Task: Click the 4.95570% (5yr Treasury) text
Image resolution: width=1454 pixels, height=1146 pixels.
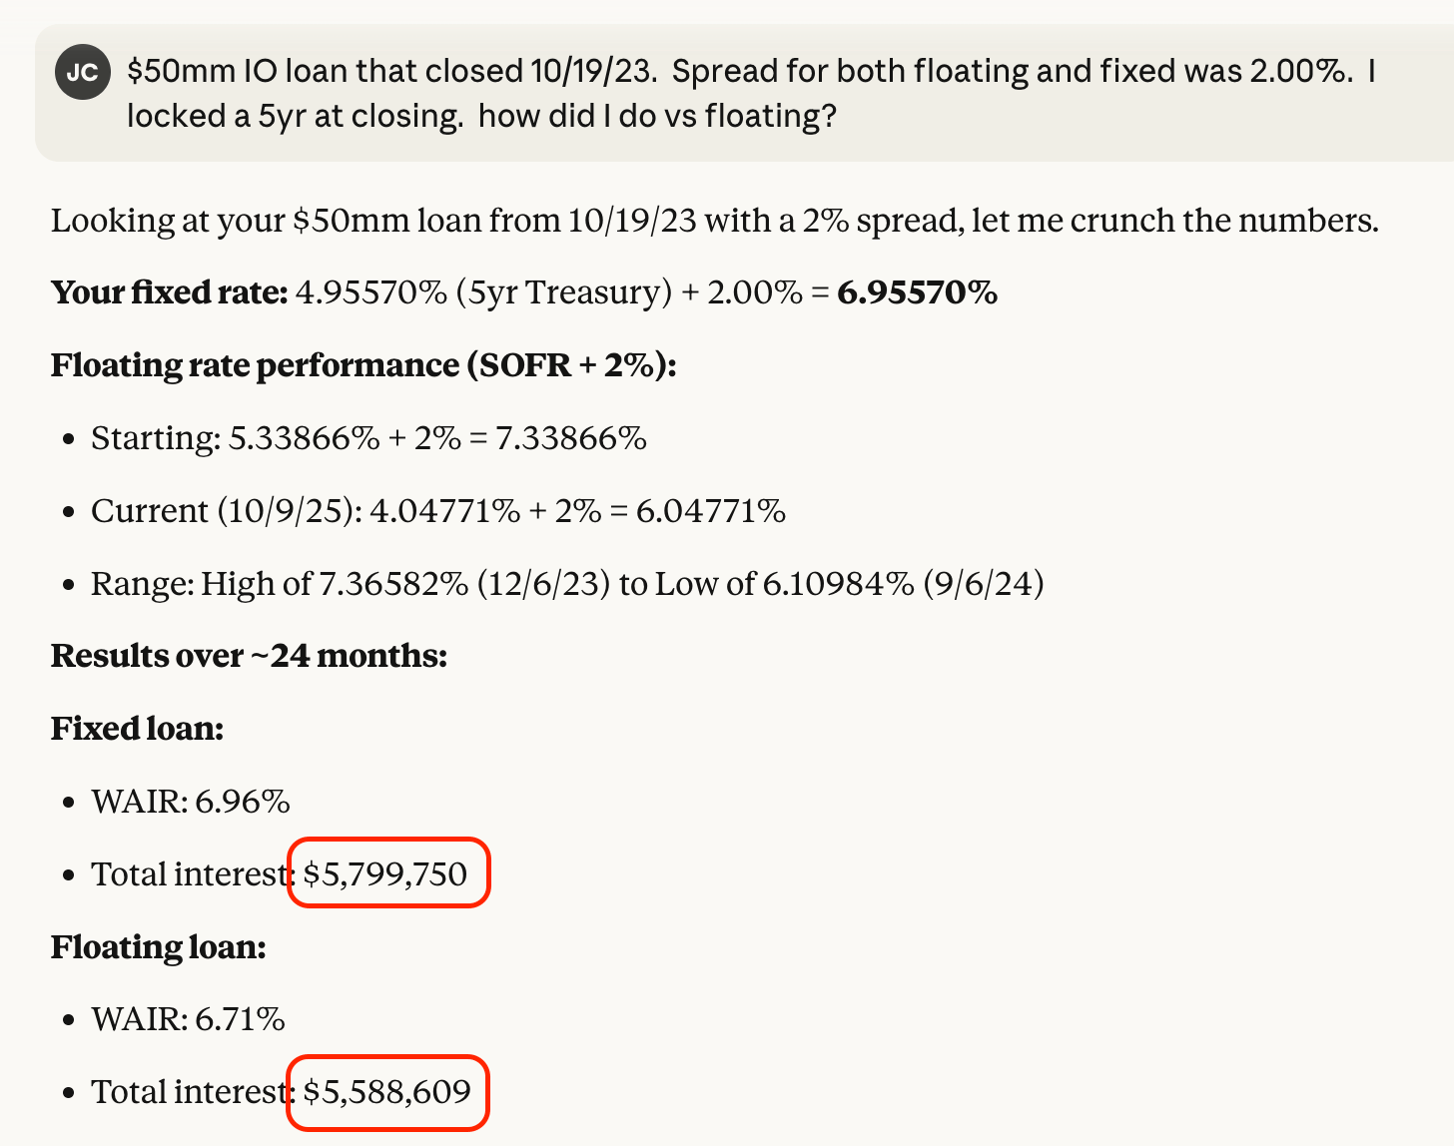Action: (483, 293)
